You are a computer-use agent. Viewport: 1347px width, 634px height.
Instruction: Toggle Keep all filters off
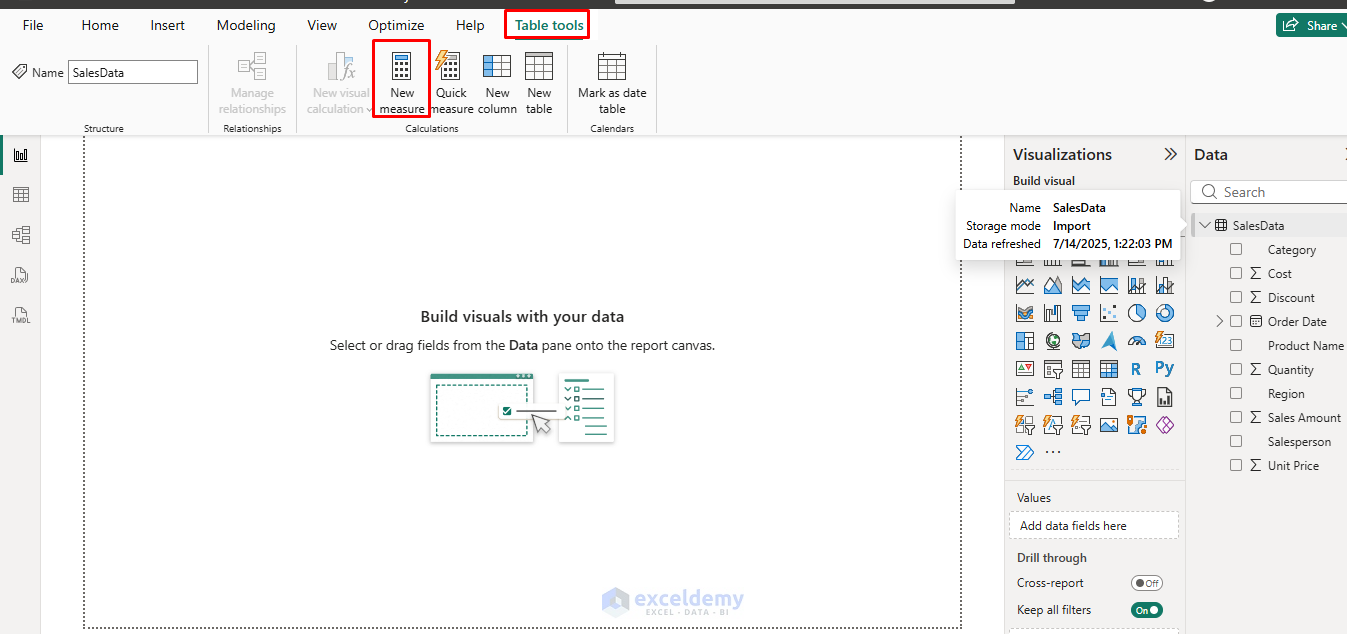tap(1147, 609)
